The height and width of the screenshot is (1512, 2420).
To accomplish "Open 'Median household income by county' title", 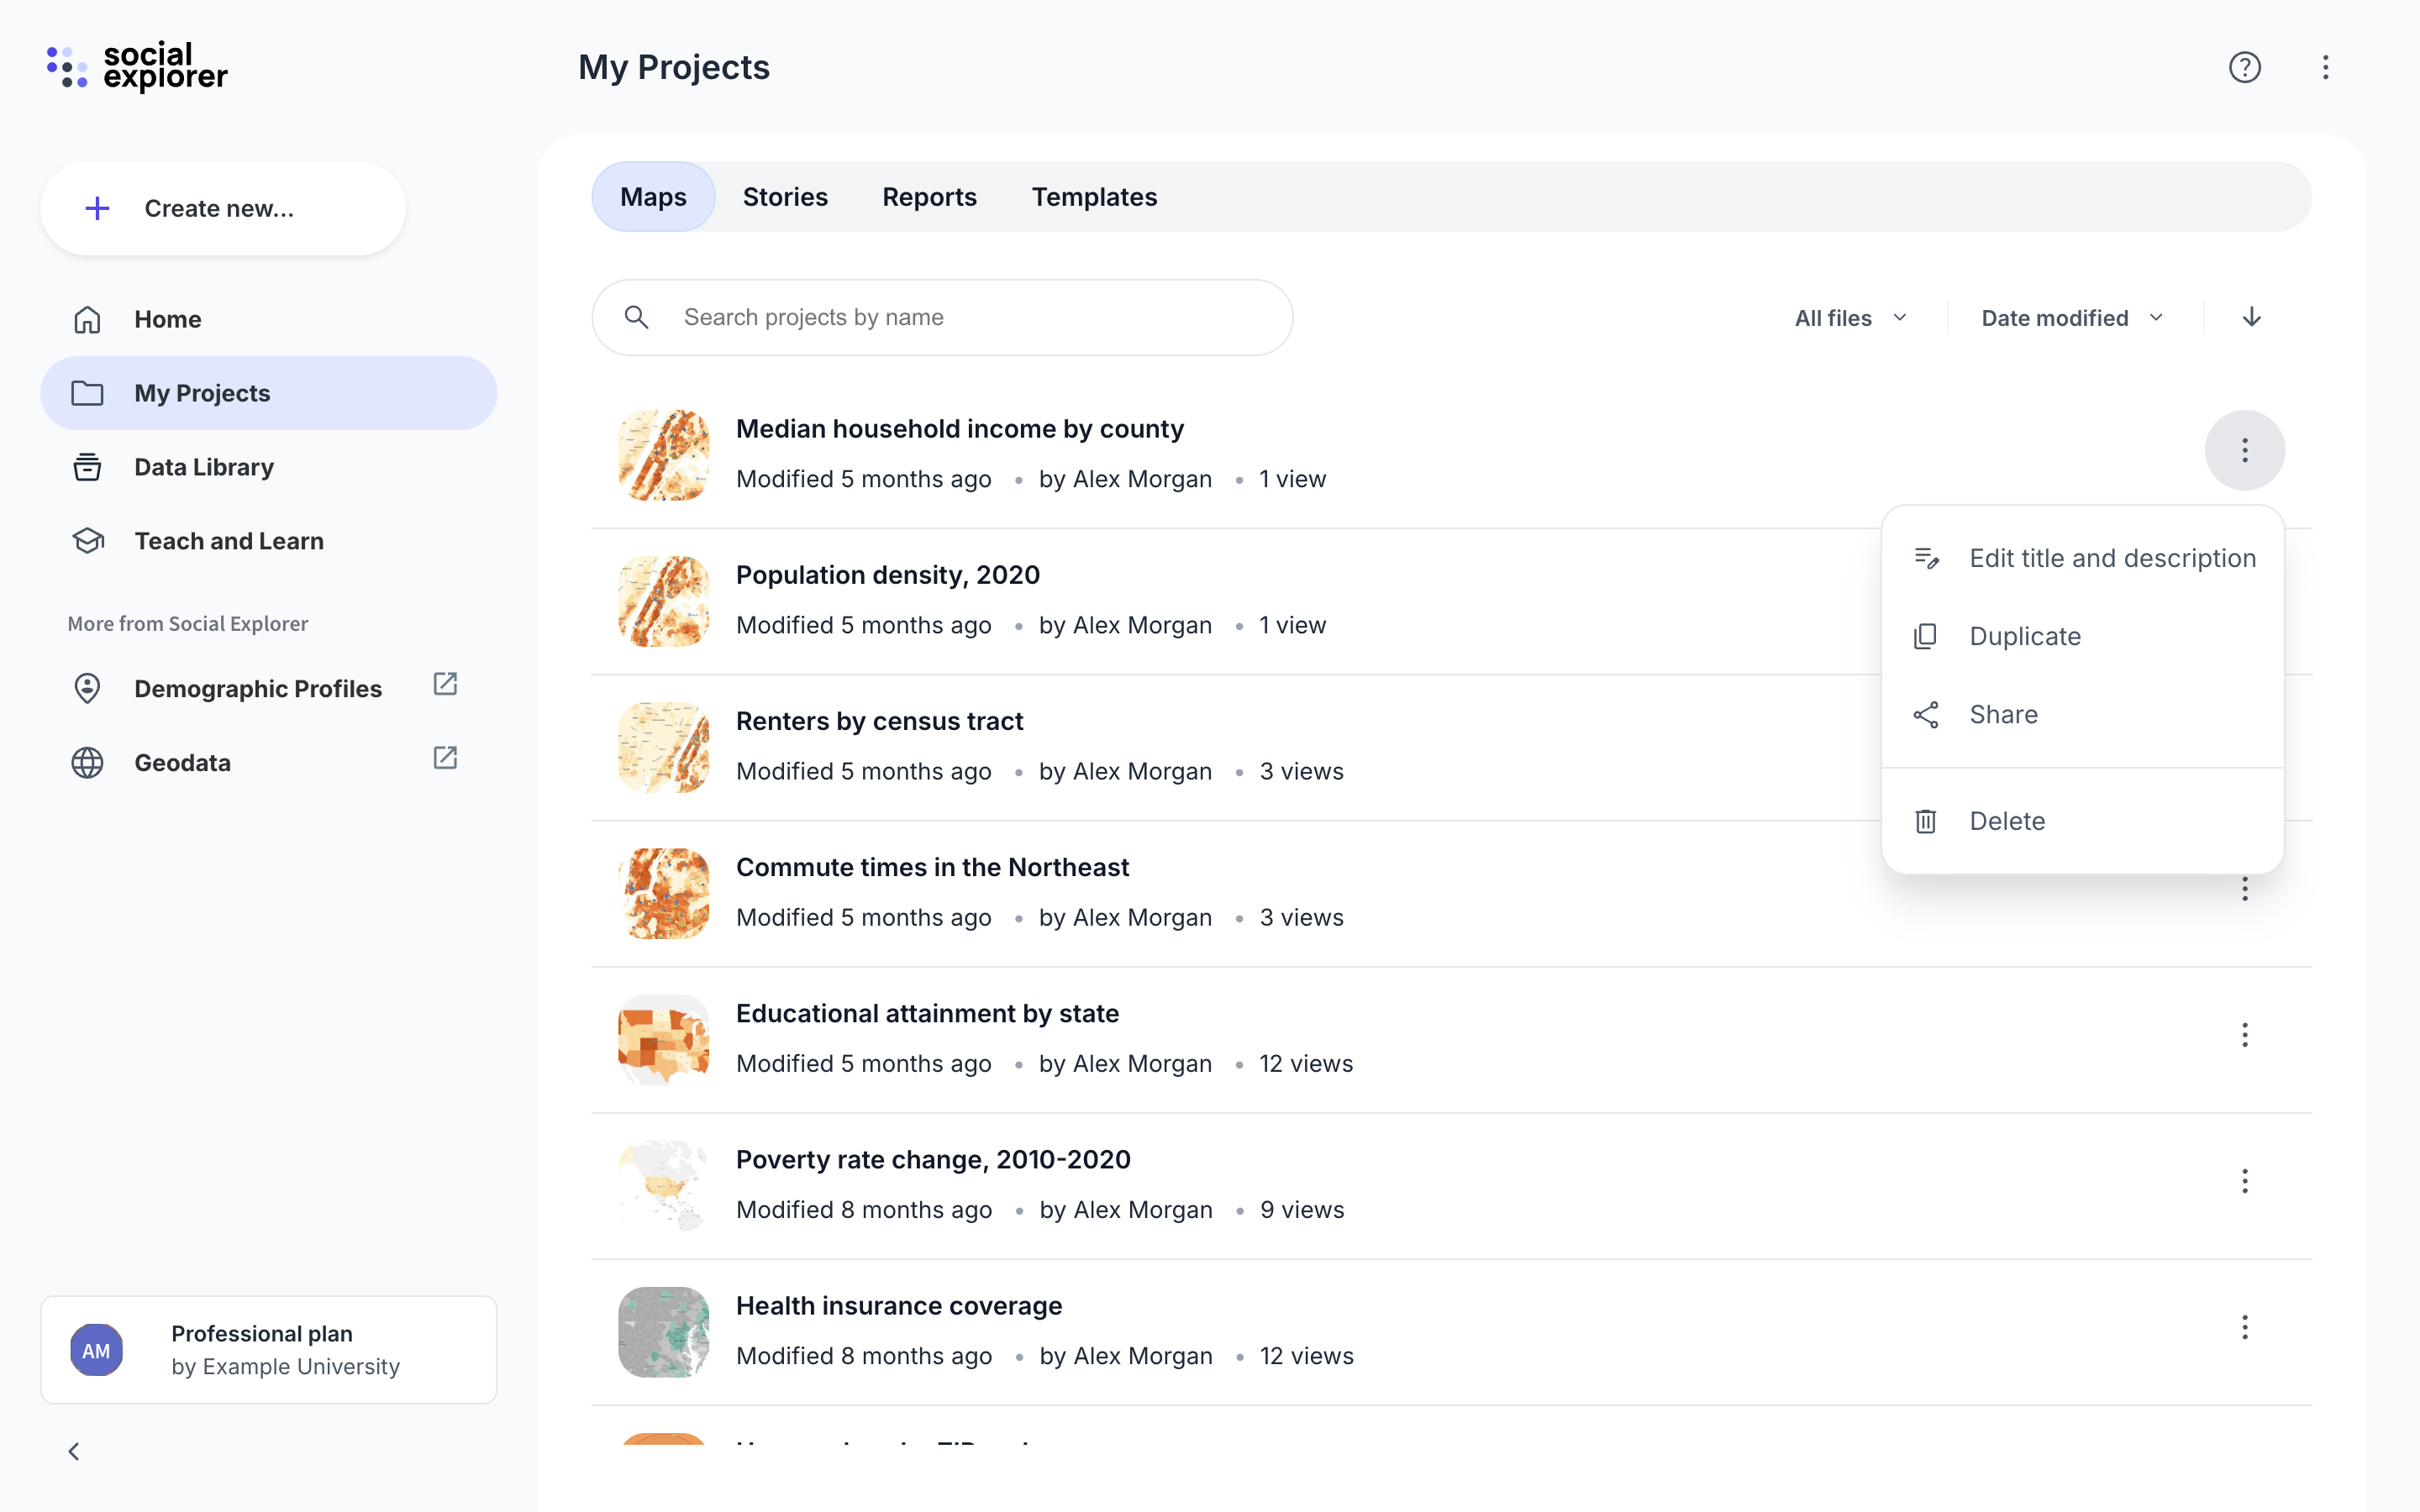I will coord(959,429).
